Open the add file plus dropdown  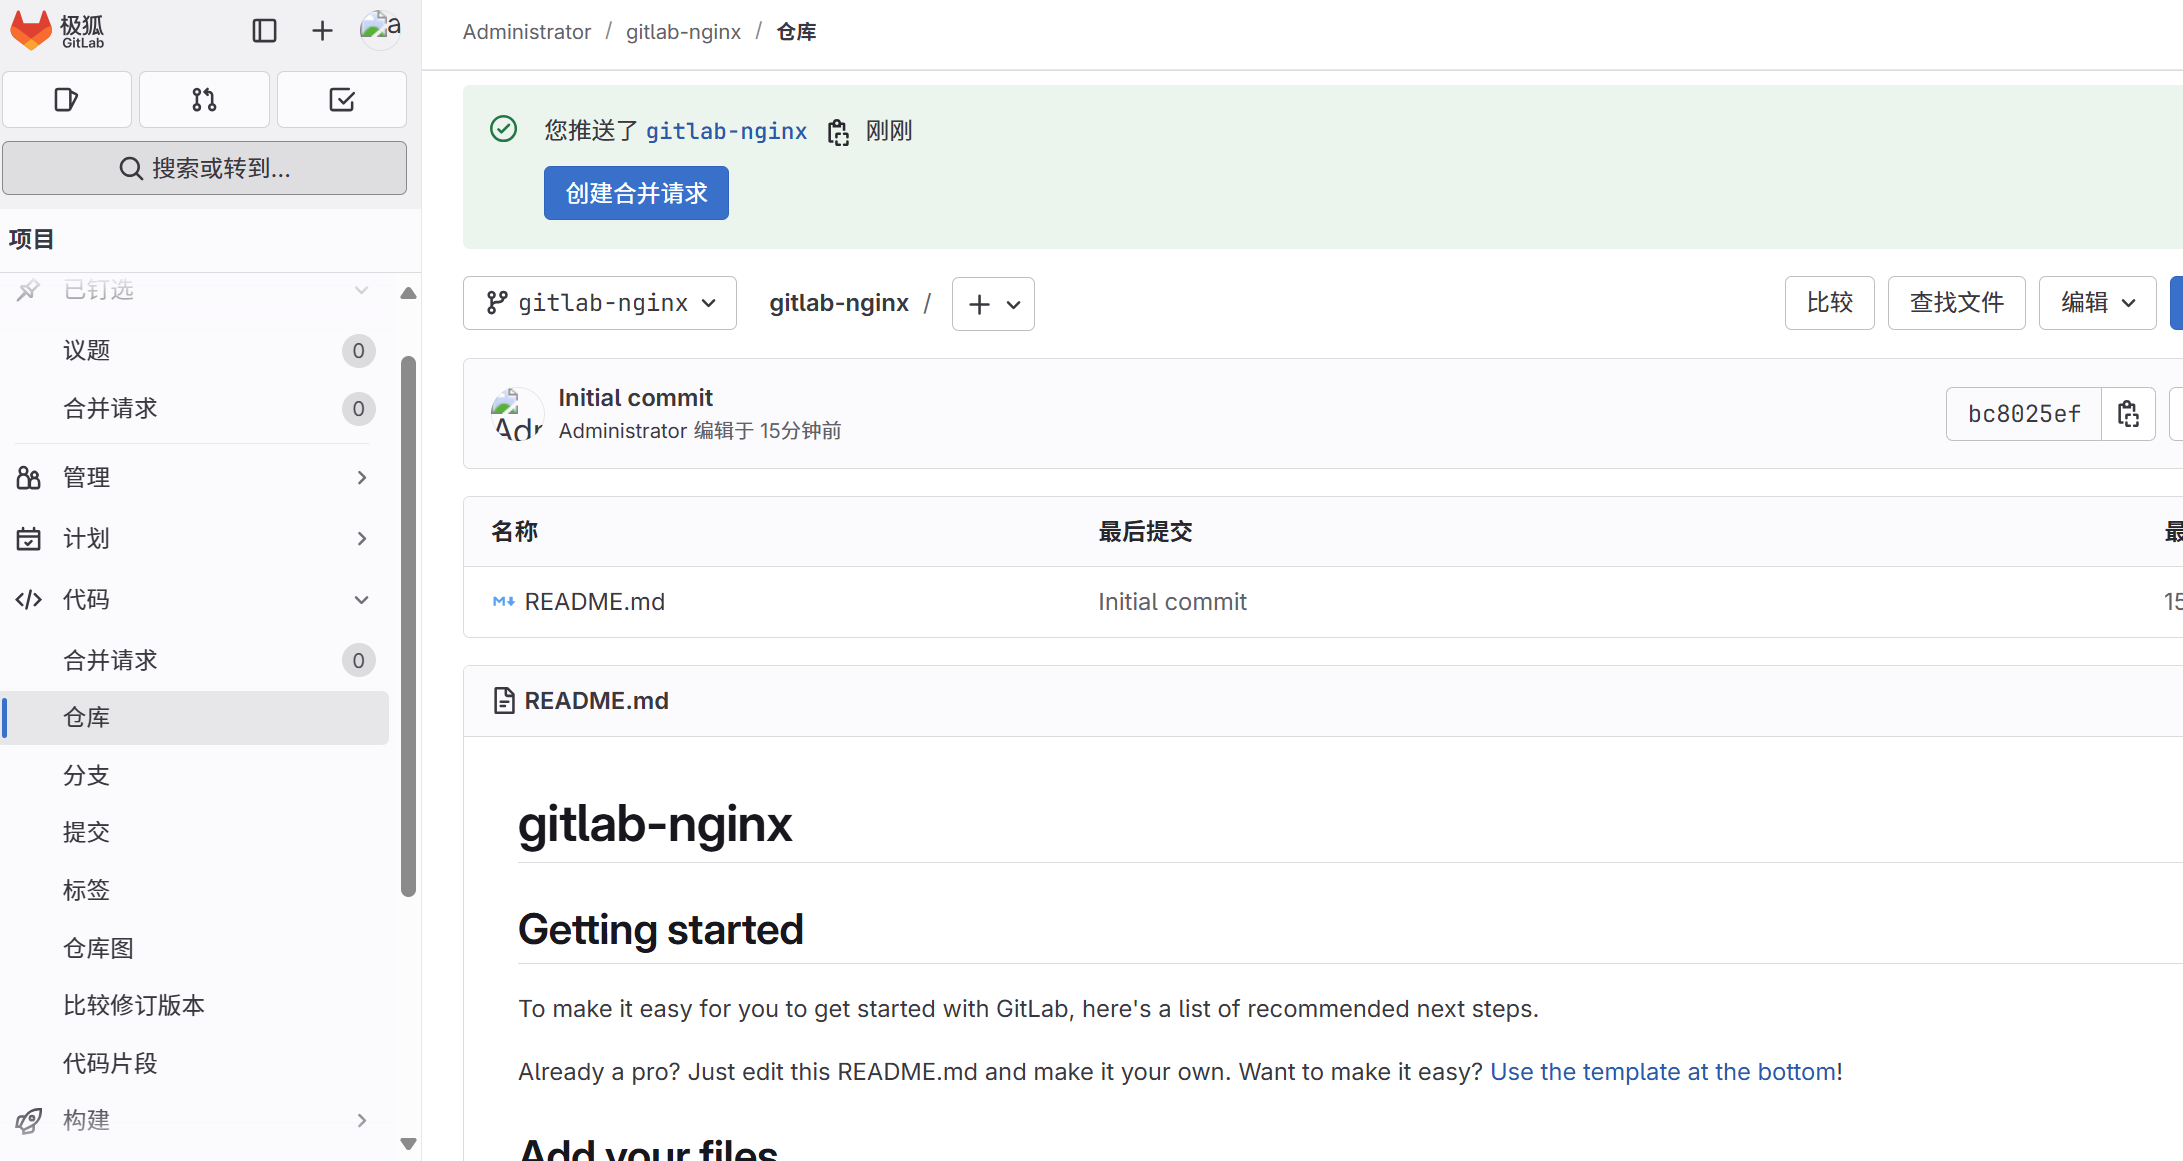(x=993, y=304)
